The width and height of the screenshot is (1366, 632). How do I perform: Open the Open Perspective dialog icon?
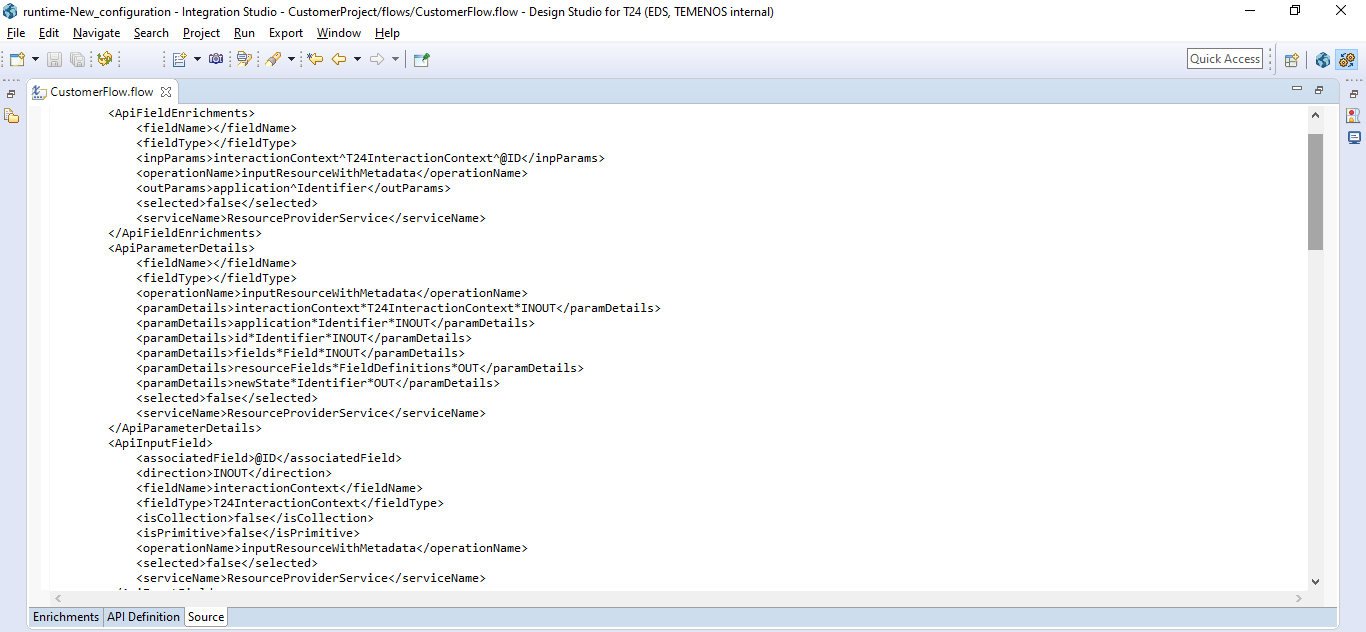point(1291,60)
